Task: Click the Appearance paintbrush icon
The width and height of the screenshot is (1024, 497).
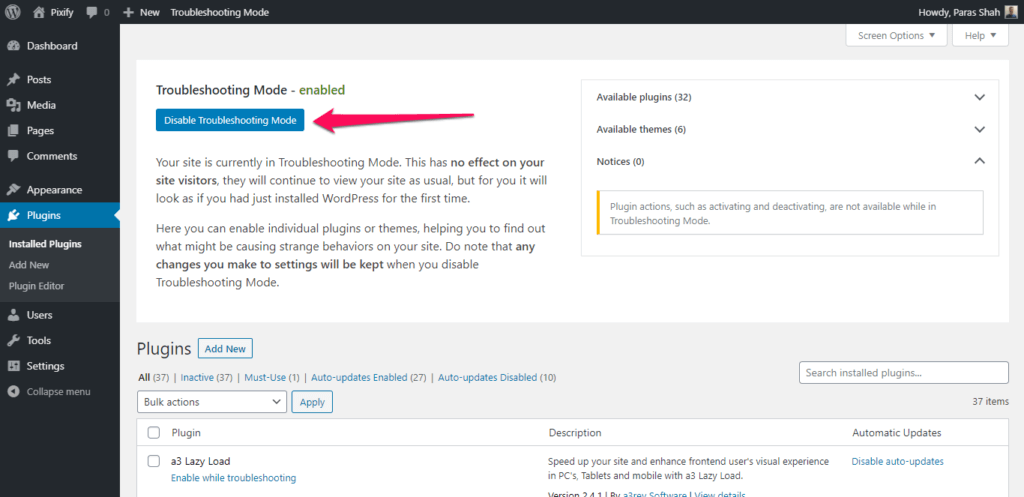Action: pos(13,190)
